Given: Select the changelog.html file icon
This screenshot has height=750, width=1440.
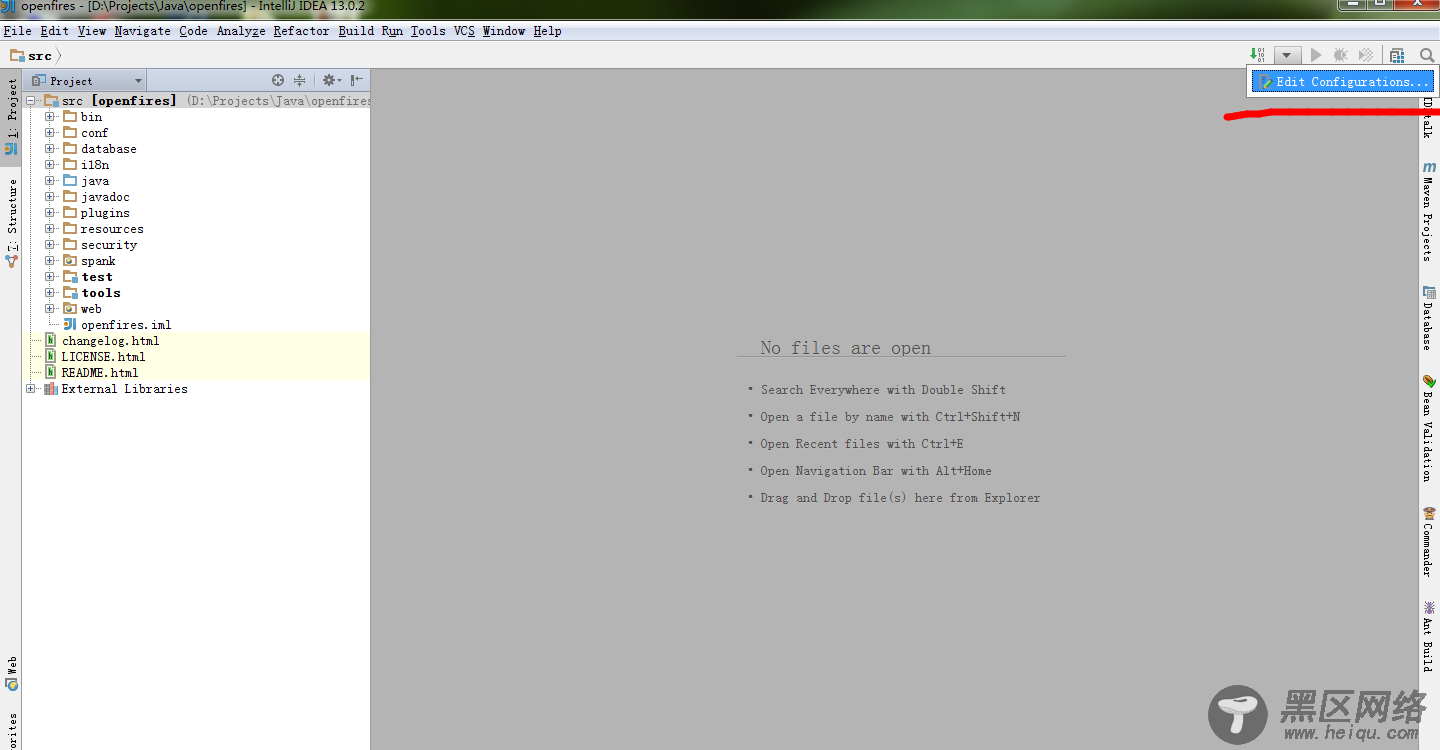Looking at the screenshot, I should click(50, 341).
